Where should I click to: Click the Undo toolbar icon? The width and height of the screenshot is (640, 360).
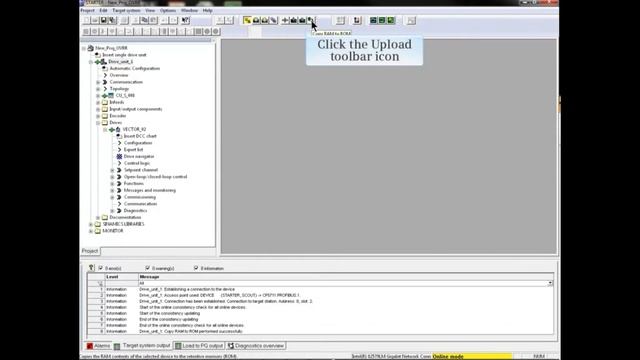coord(164,20)
